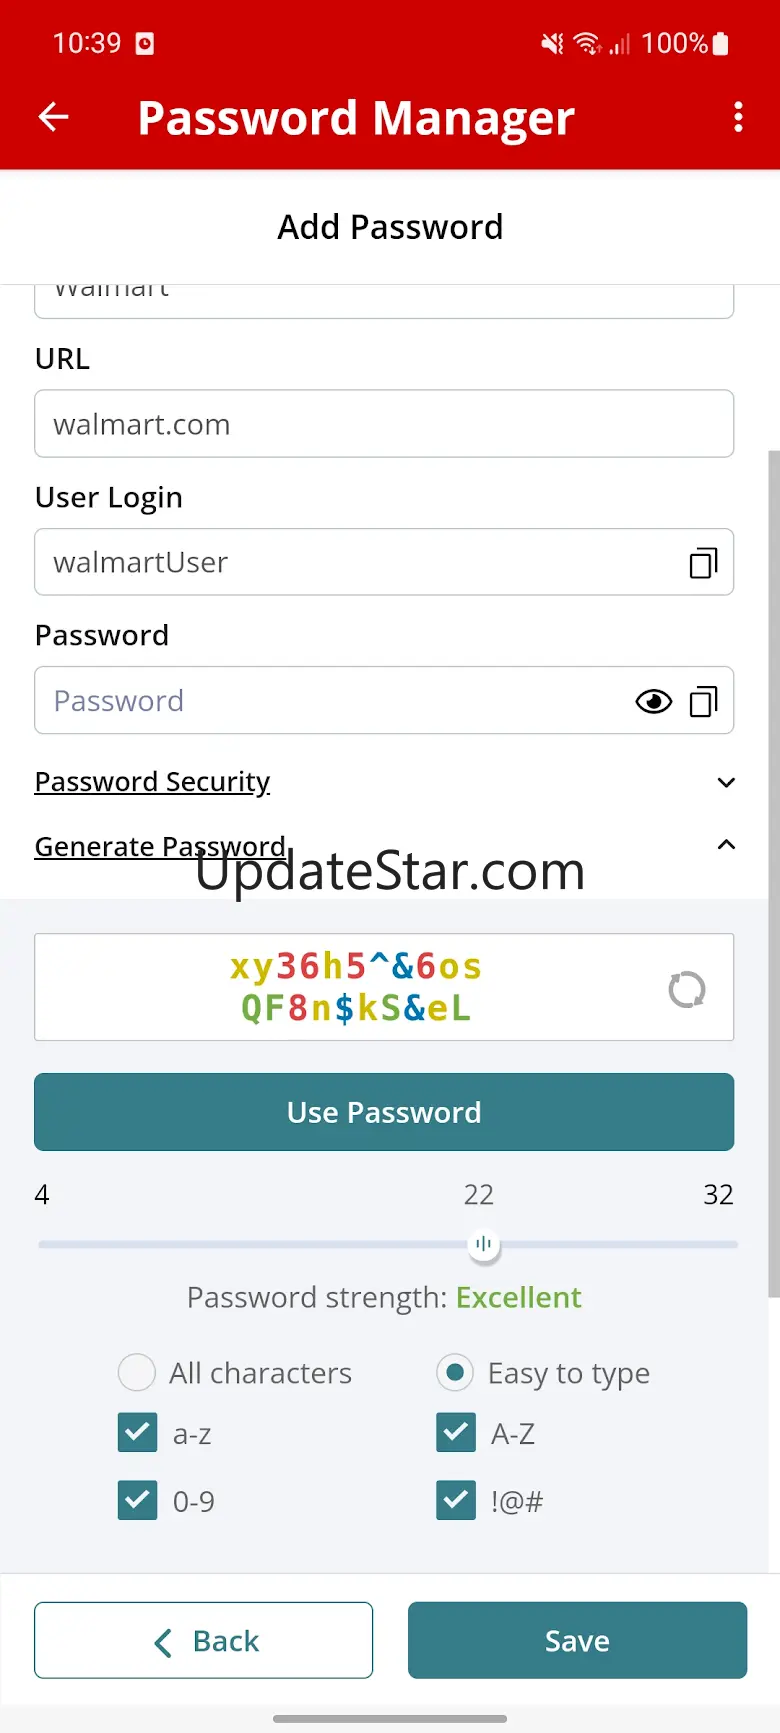Uncheck the A-Z uppercase checkbox

coord(456,1433)
